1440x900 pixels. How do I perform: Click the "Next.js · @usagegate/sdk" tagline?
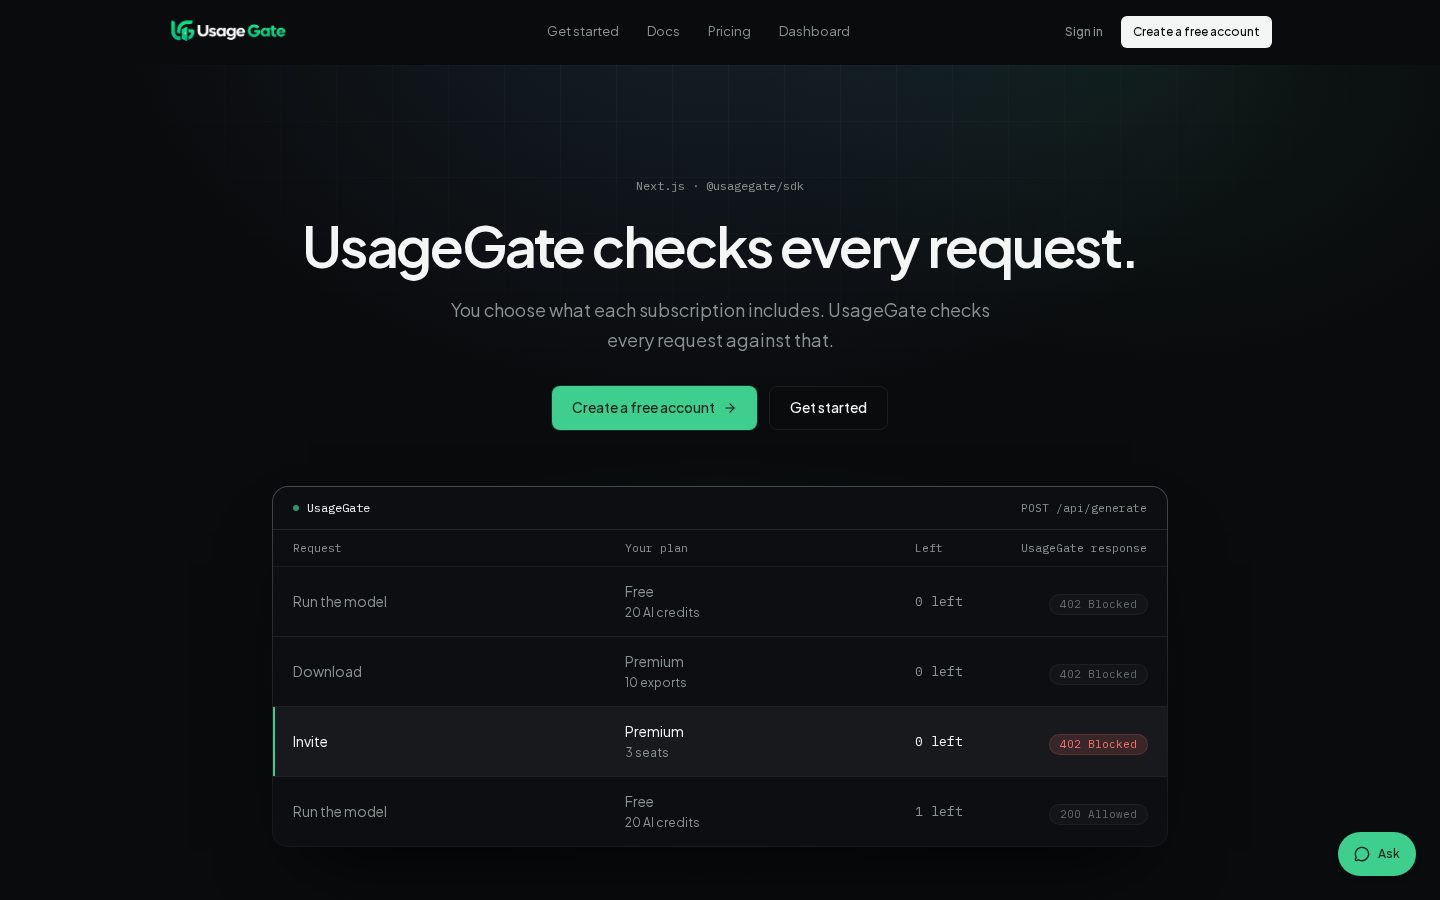[x=720, y=186]
